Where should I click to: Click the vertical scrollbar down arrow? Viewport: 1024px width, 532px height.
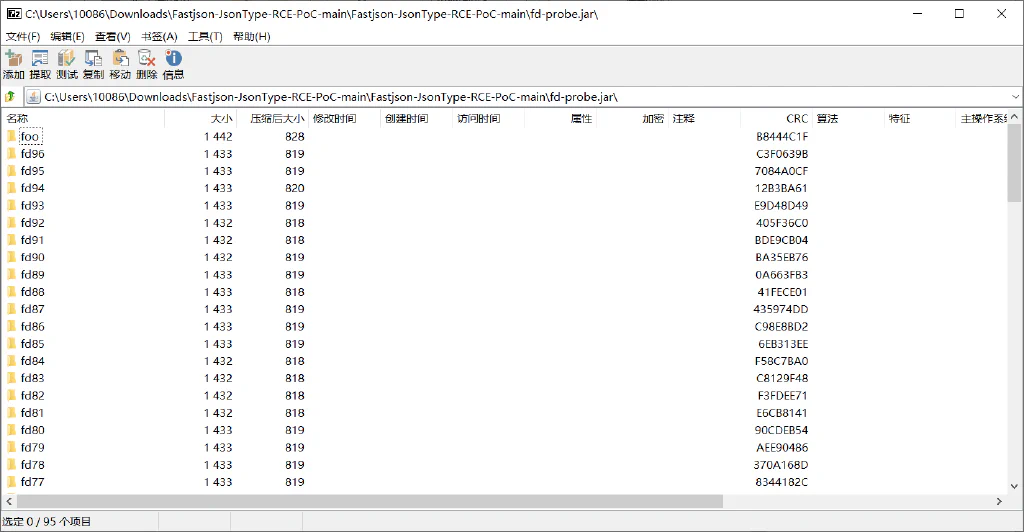(1014, 486)
